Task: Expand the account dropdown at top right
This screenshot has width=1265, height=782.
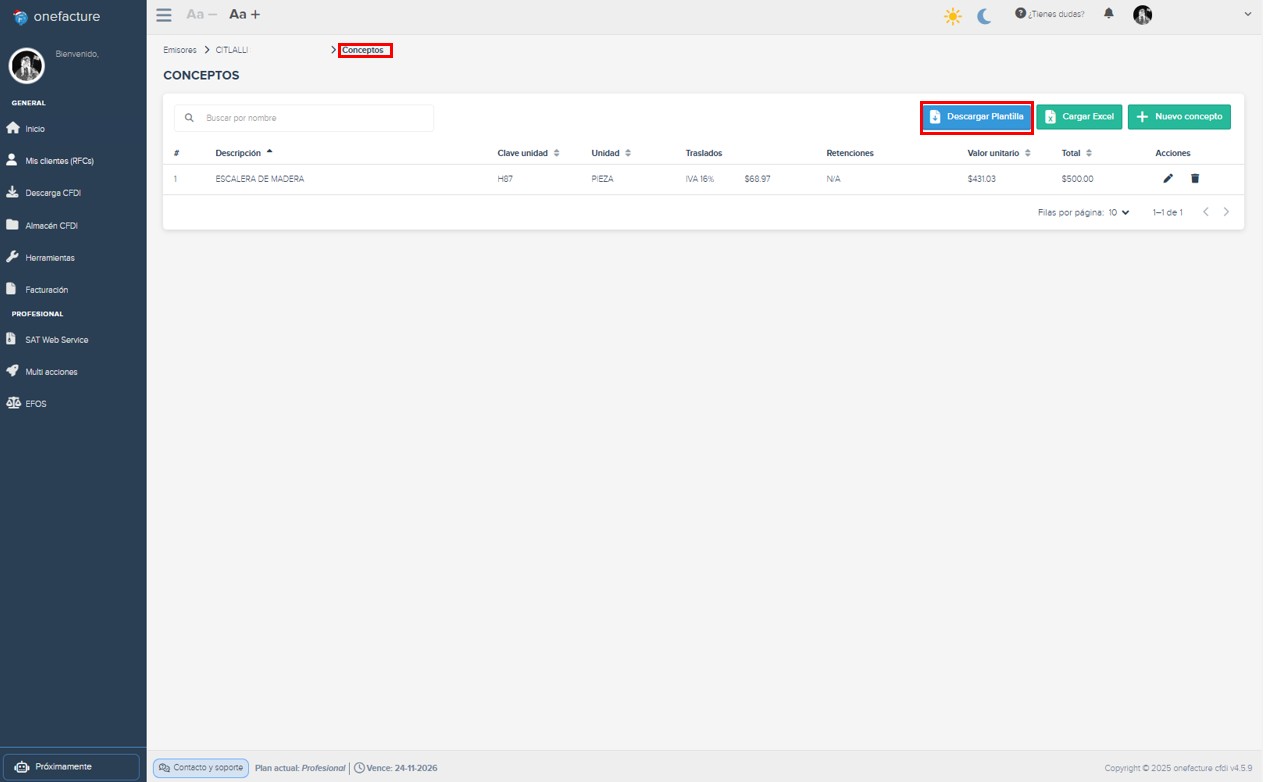Action: pyautogui.click(x=1245, y=15)
